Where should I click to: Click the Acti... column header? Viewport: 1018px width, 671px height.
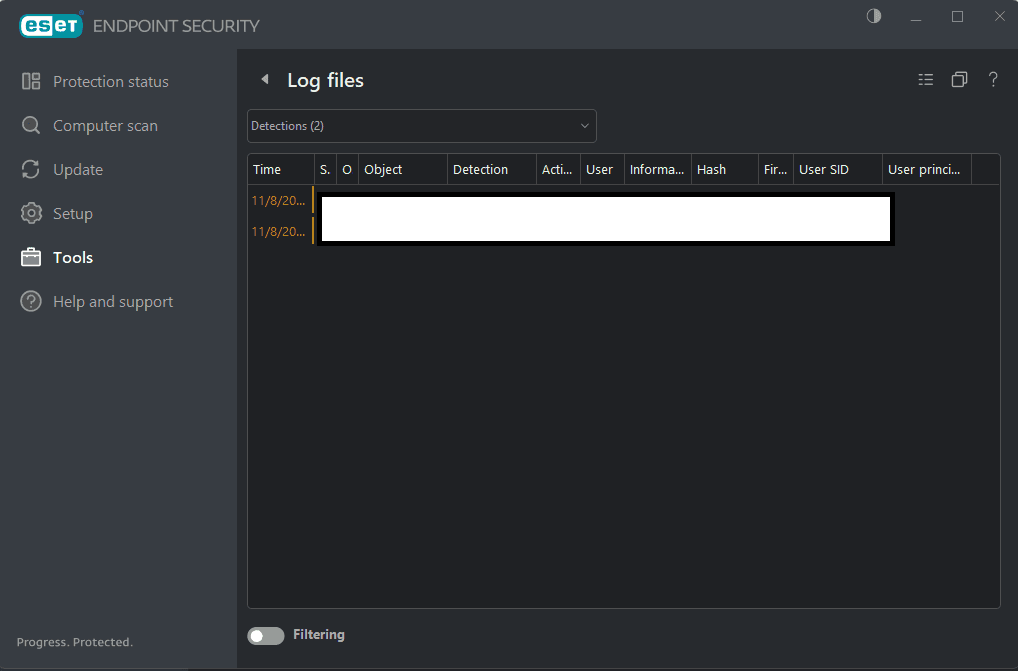pyautogui.click(x=558, y=169)
